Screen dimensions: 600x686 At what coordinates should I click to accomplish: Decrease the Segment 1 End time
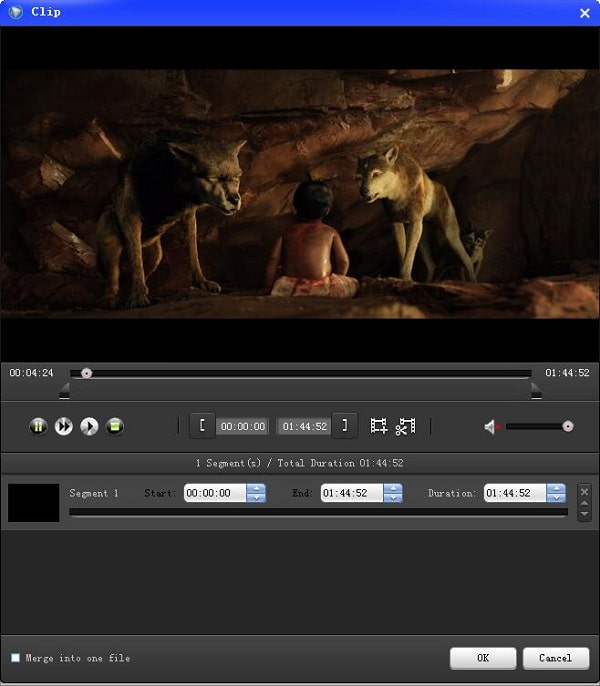click(393, 498)
